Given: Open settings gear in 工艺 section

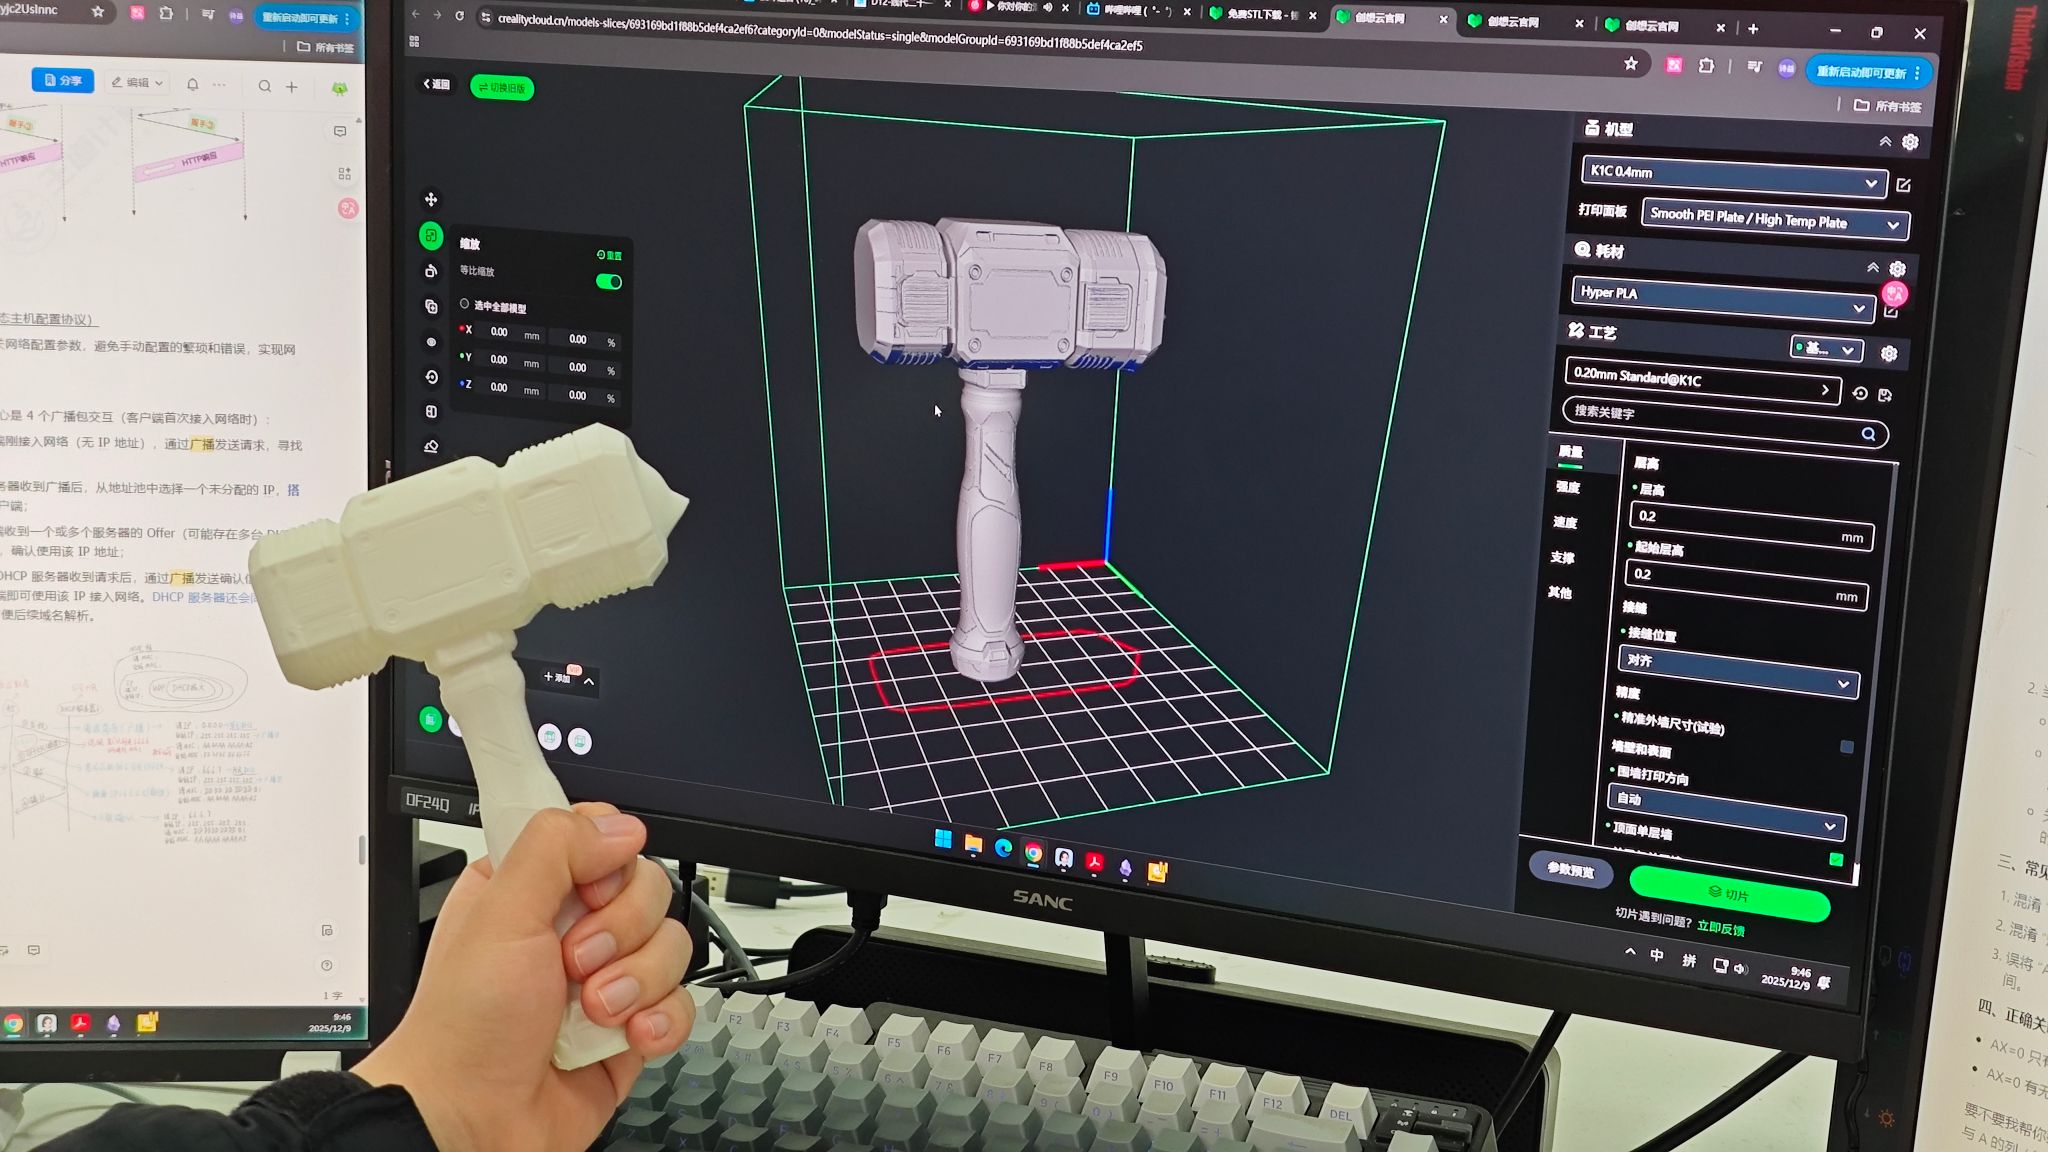Looking at the screenshot, I should click(x=1889, y=353).
